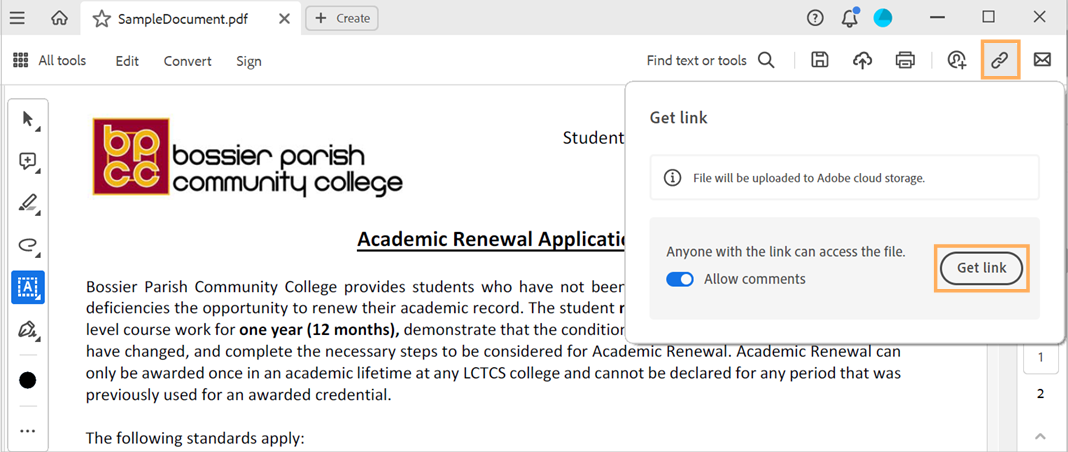Click the page up chevron arrow
1068x452 pixels.
click(1040, 436)
